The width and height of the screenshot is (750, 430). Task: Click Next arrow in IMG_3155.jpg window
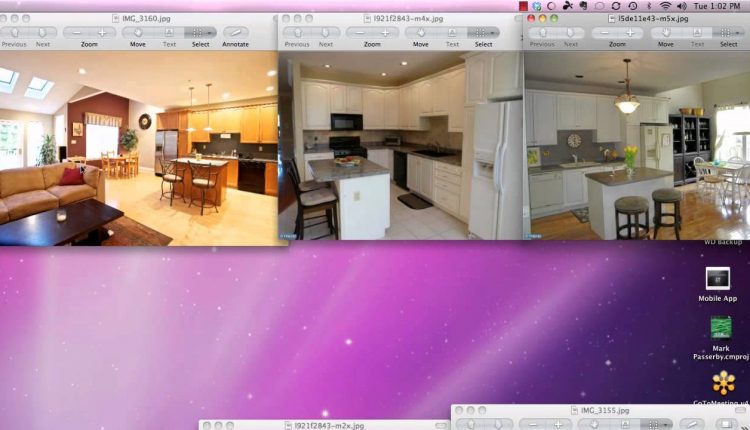498,424
